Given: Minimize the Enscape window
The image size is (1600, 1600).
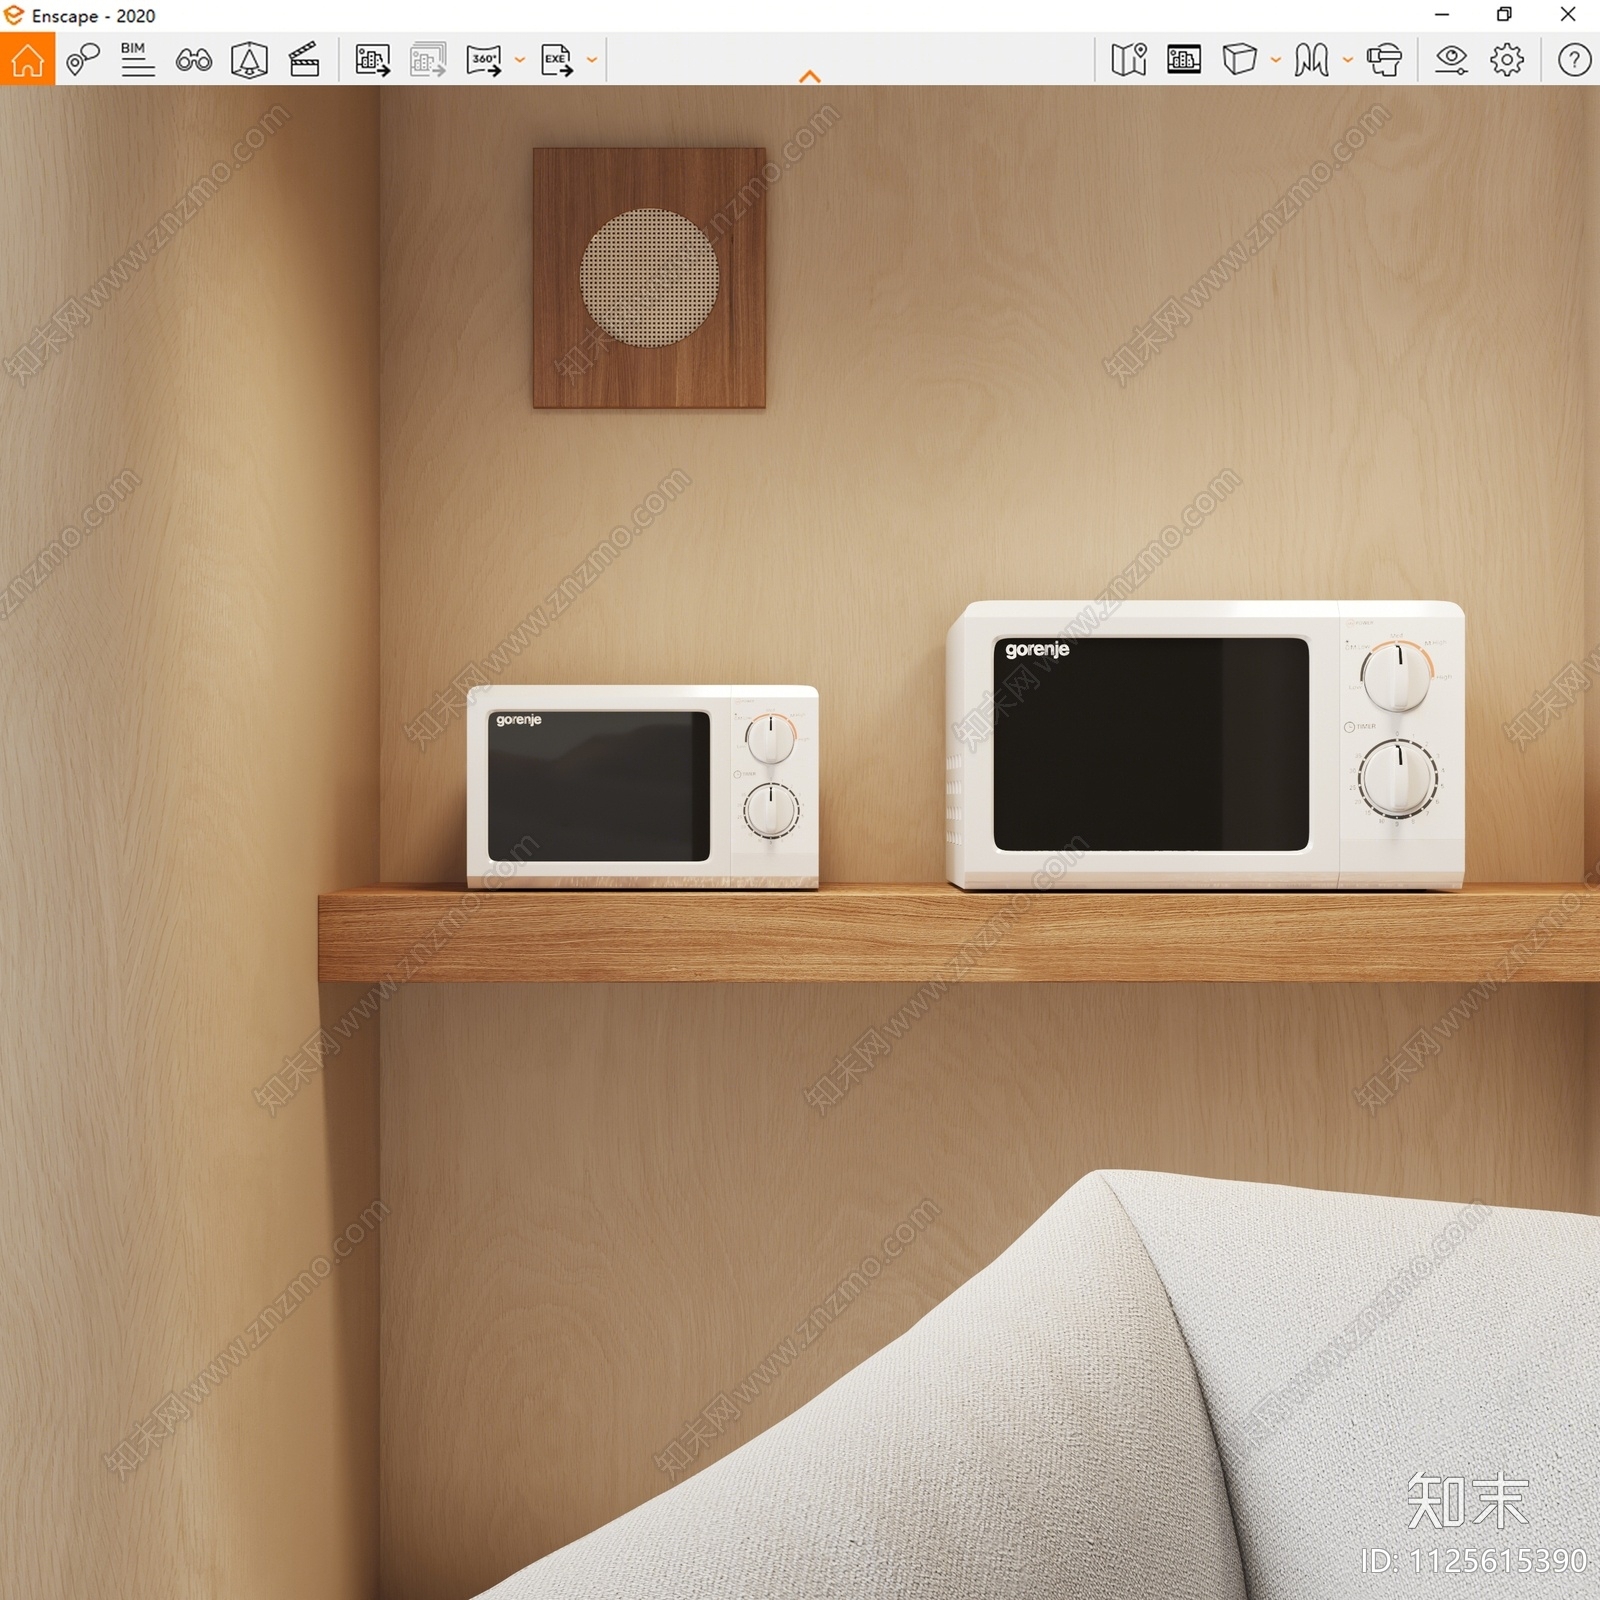Looking at the screenshot, I should point(1442,15).
